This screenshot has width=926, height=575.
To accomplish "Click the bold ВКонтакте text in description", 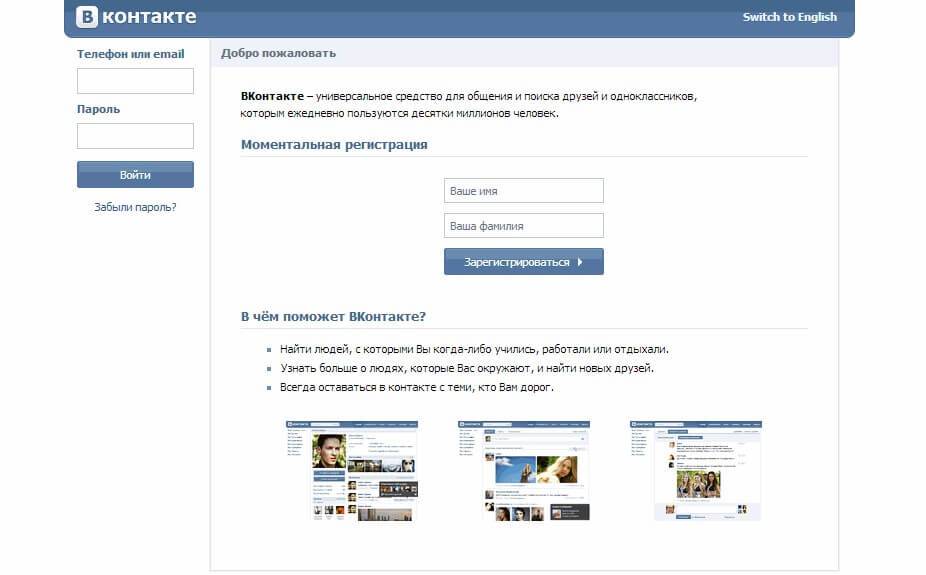I will (x=271, y=96).
